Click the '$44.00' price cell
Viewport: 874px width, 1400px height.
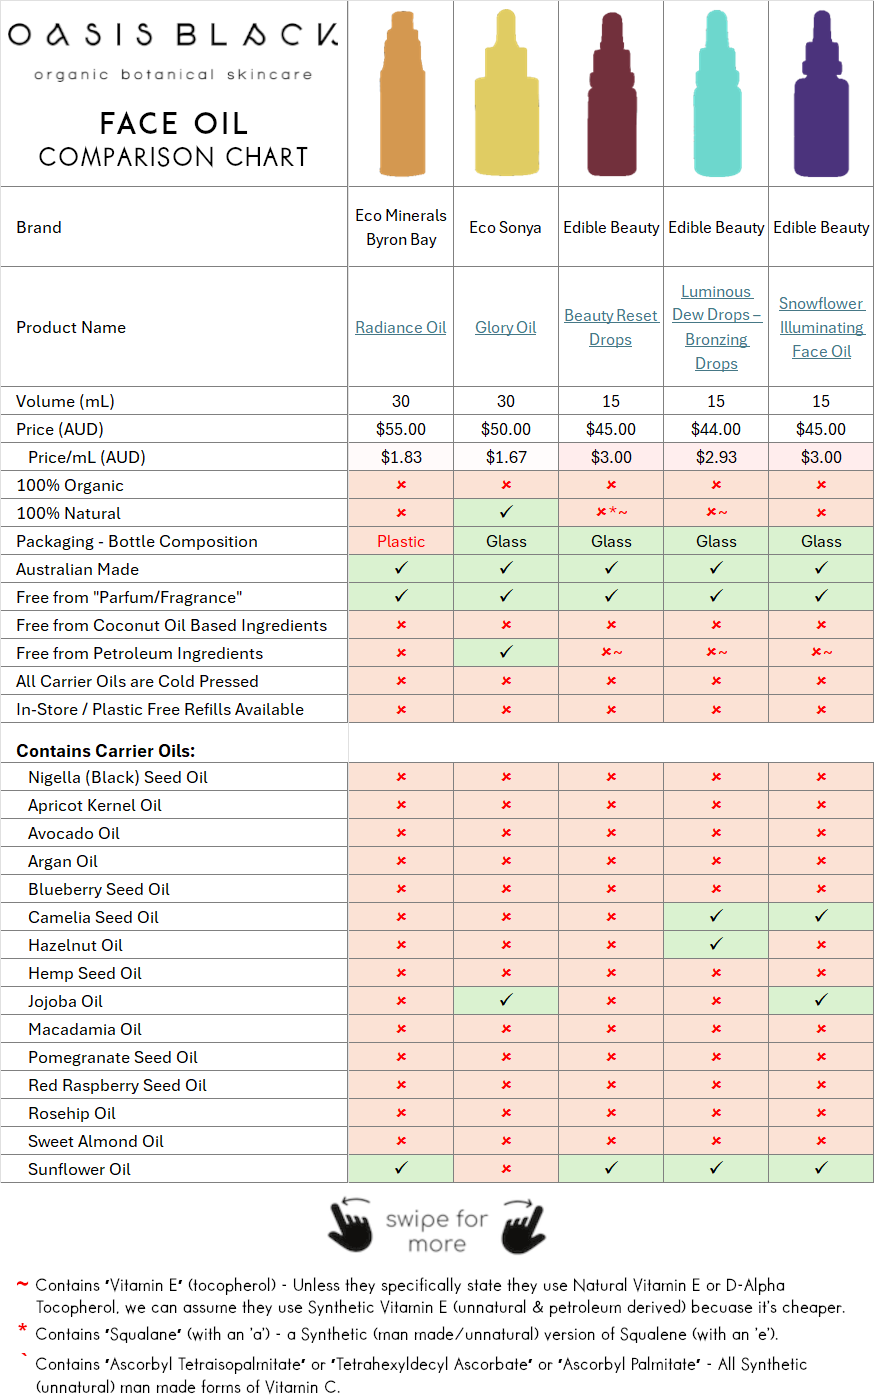click(716, 429)
